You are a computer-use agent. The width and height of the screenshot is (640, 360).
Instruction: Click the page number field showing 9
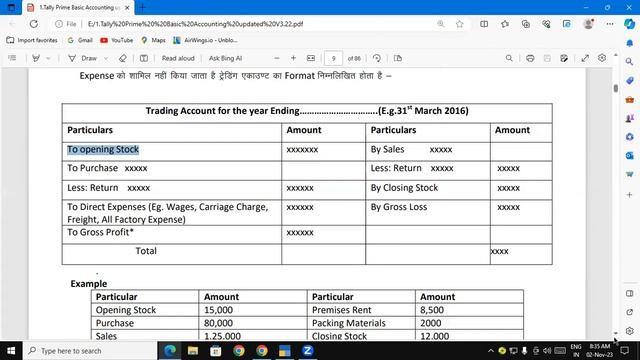[333, 58]
